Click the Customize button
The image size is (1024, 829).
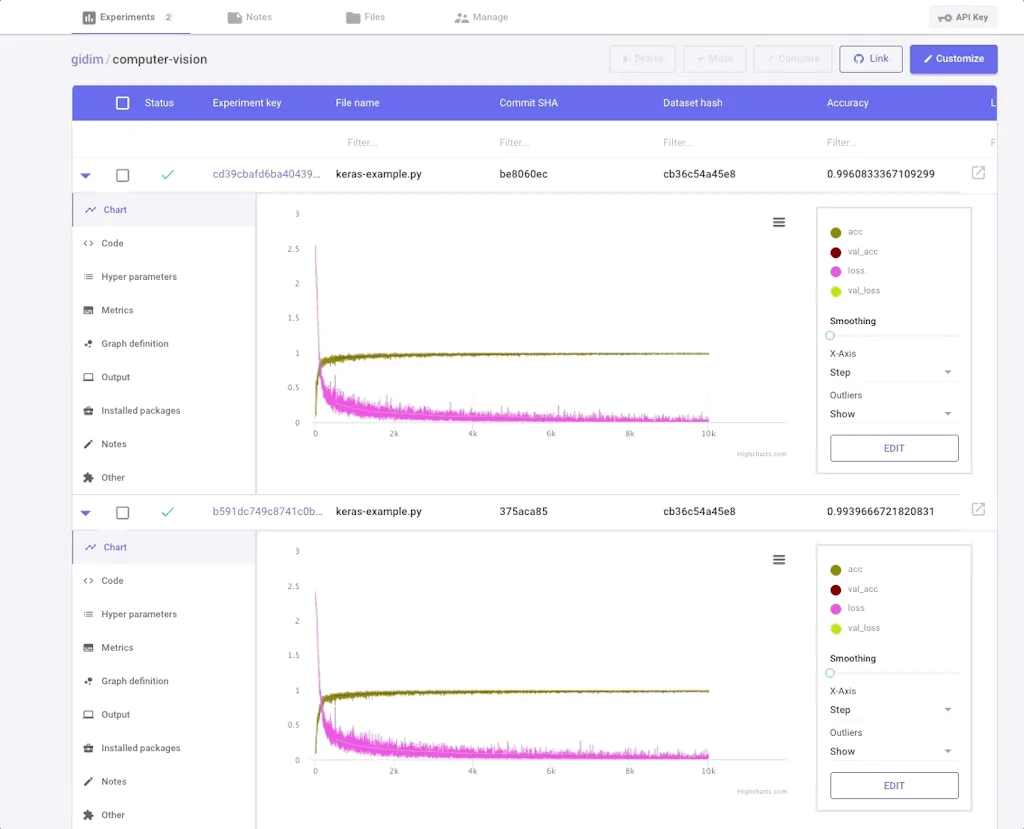[953, 59]
